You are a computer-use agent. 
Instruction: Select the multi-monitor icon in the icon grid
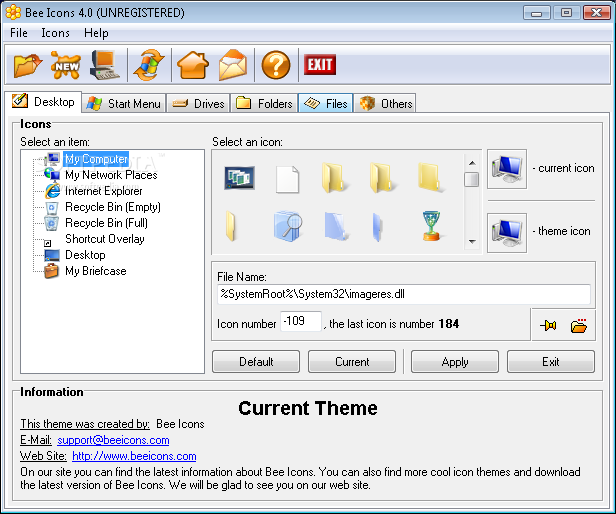[239, 178]
